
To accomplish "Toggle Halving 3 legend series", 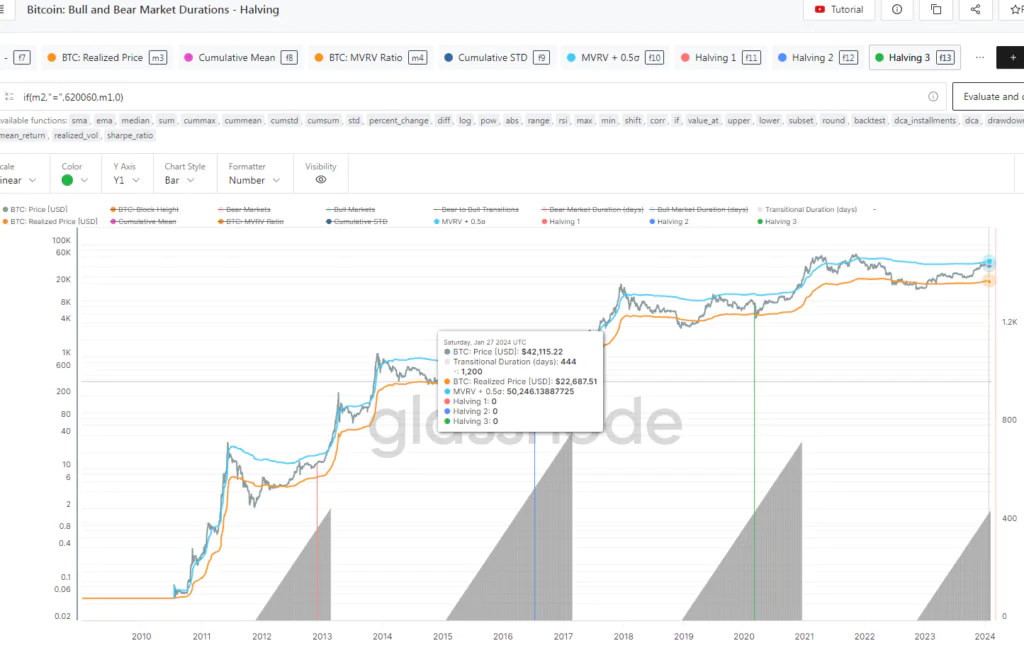I will (x=777, y=221).
